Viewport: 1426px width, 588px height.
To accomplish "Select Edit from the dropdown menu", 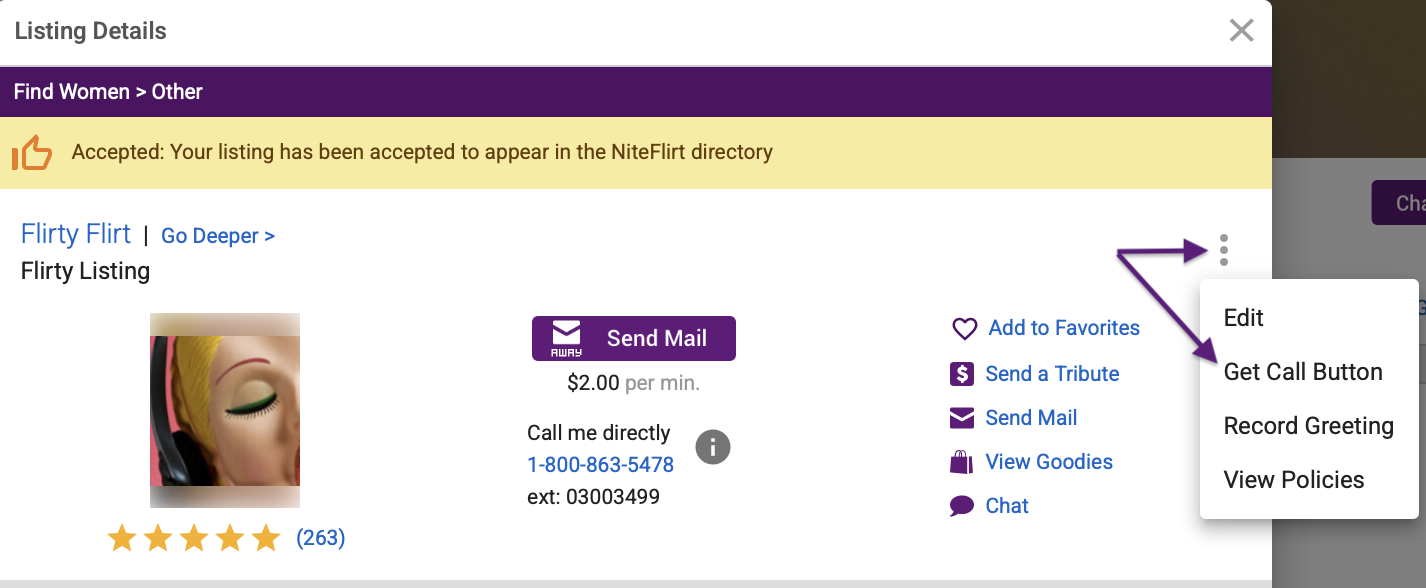I will [x=1244, y=318].
